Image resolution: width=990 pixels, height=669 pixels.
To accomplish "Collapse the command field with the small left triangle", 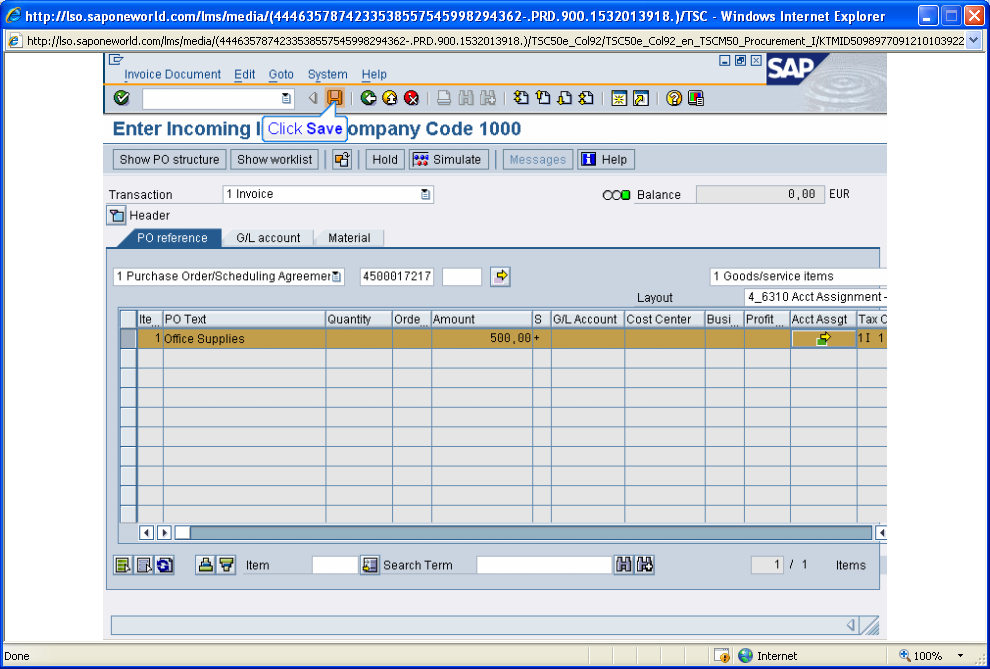I will (x=313, y=98).
